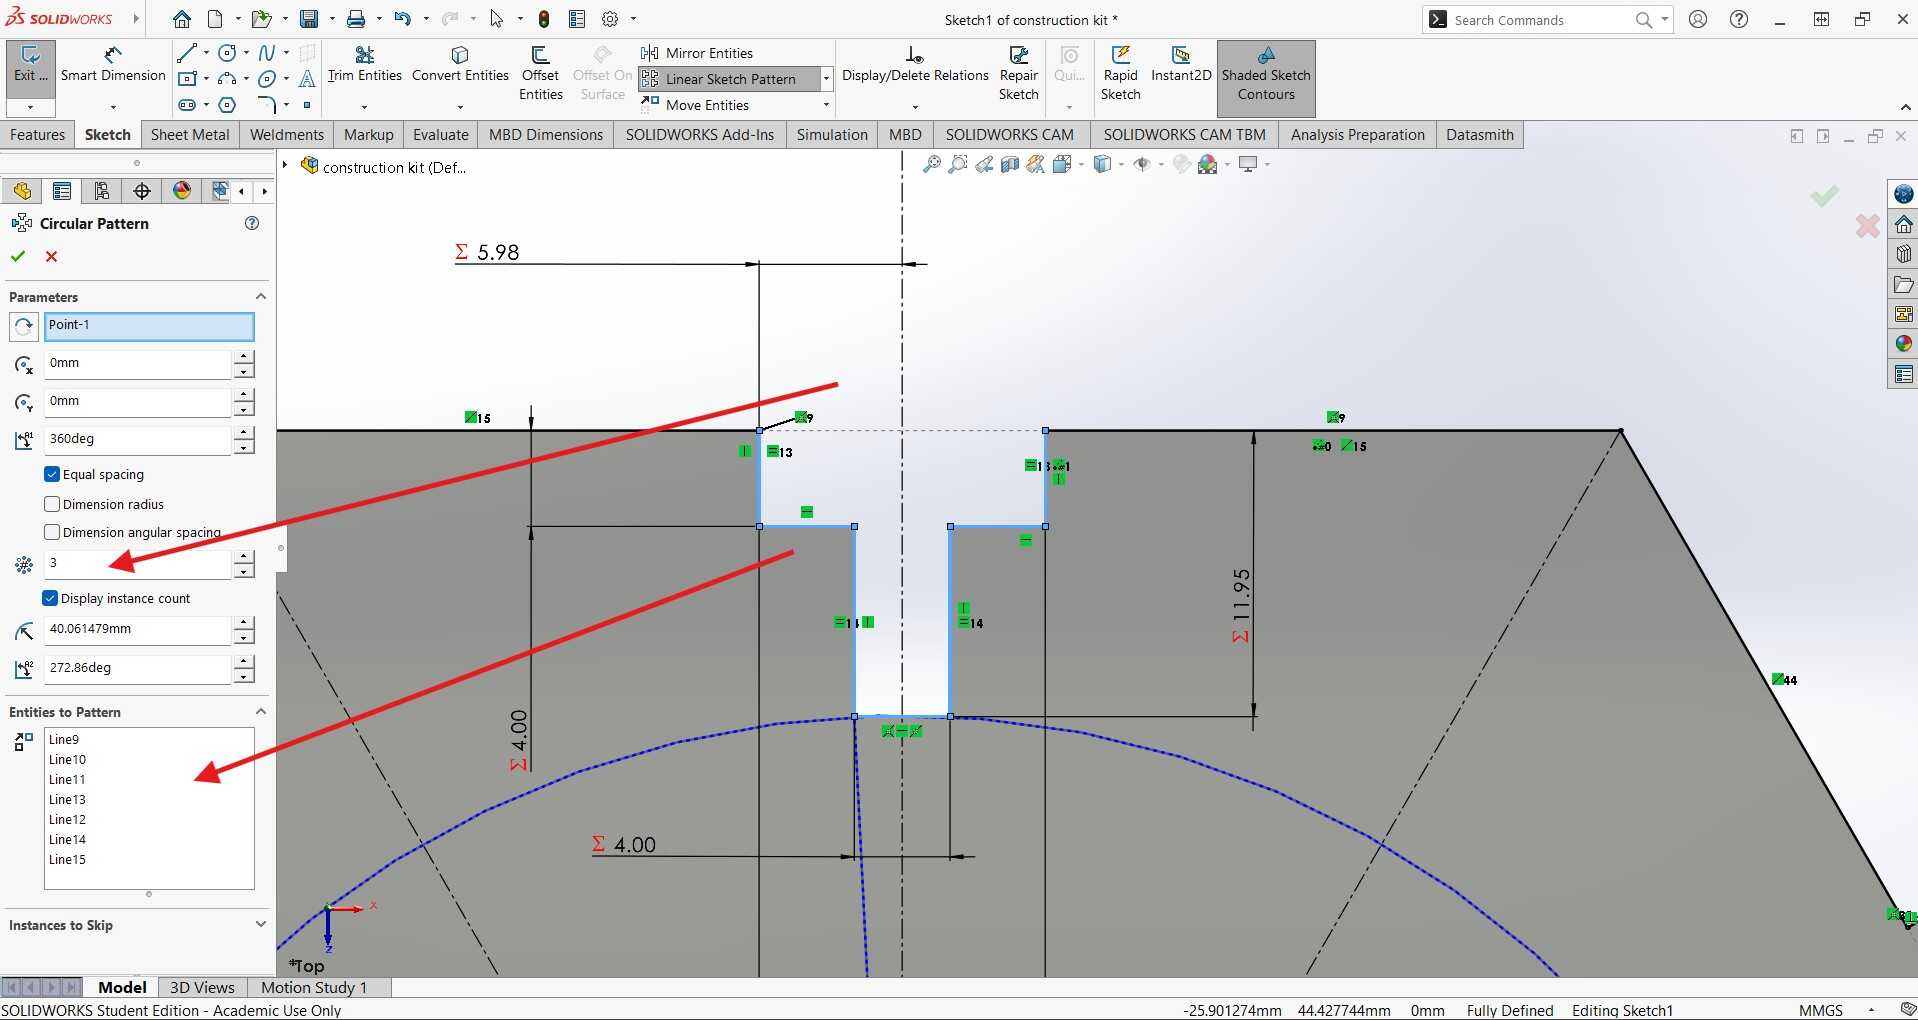Collapse the Entities to Pattern section
This screenshot has width=1918, height=1020.
click(261, 711)
